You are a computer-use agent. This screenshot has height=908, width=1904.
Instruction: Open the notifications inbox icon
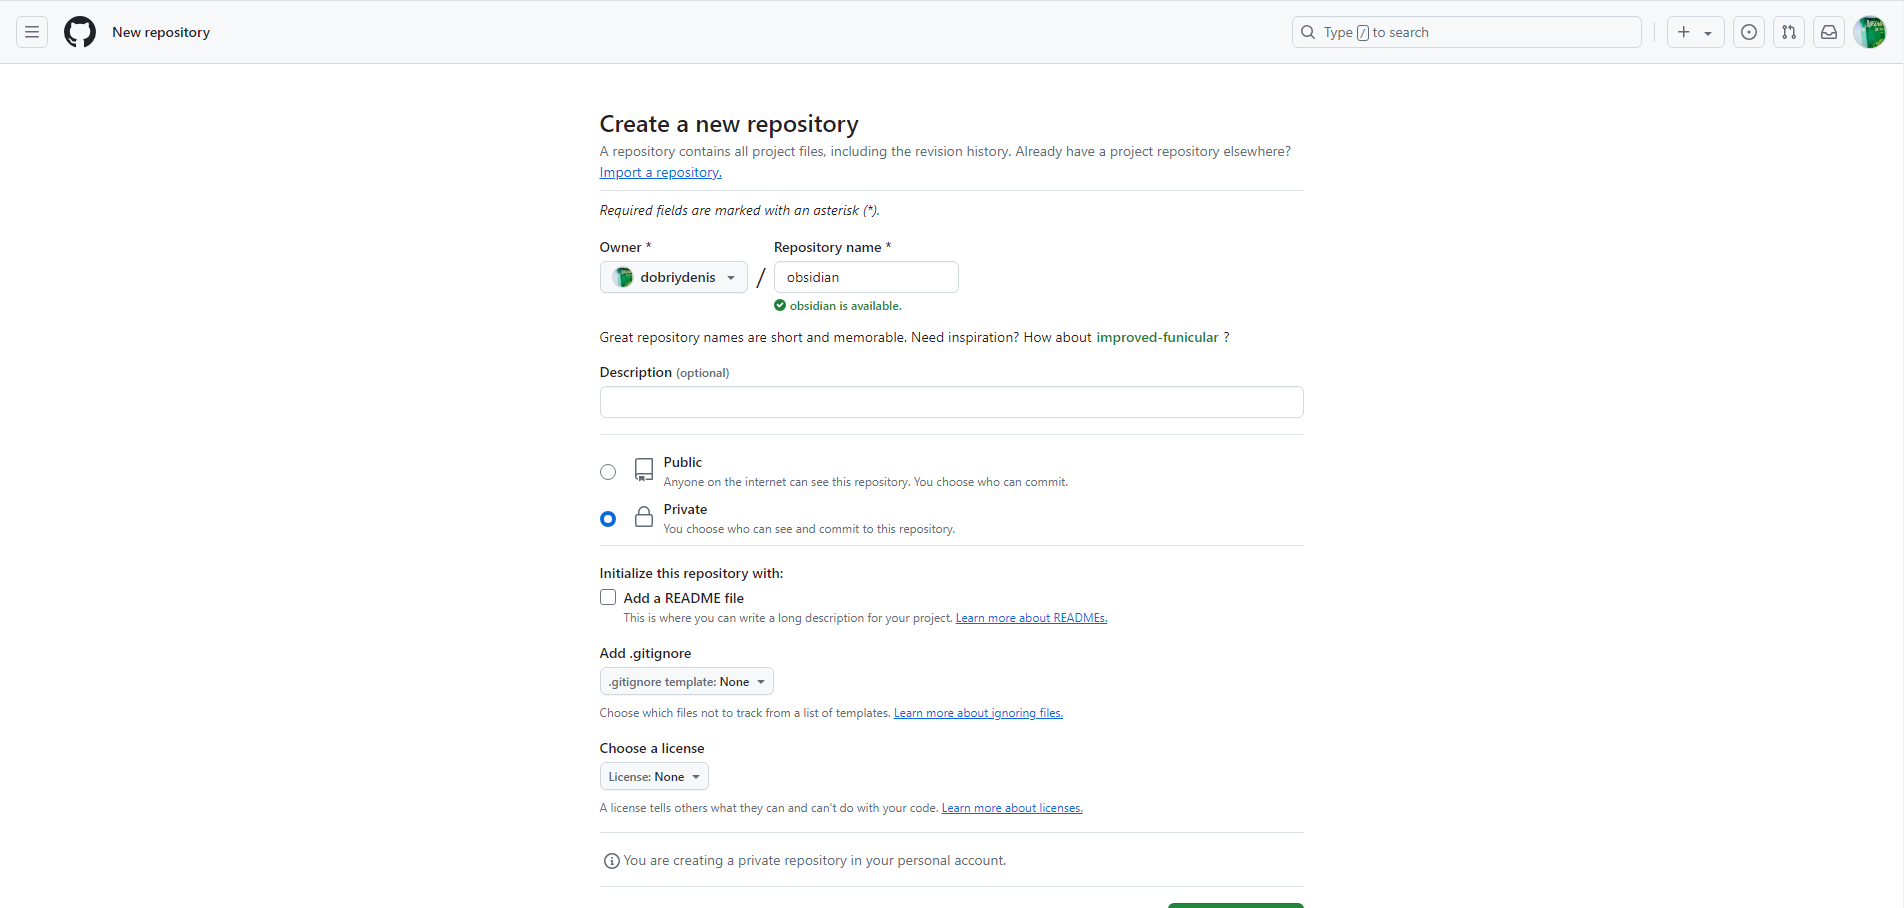(1829, 32)
